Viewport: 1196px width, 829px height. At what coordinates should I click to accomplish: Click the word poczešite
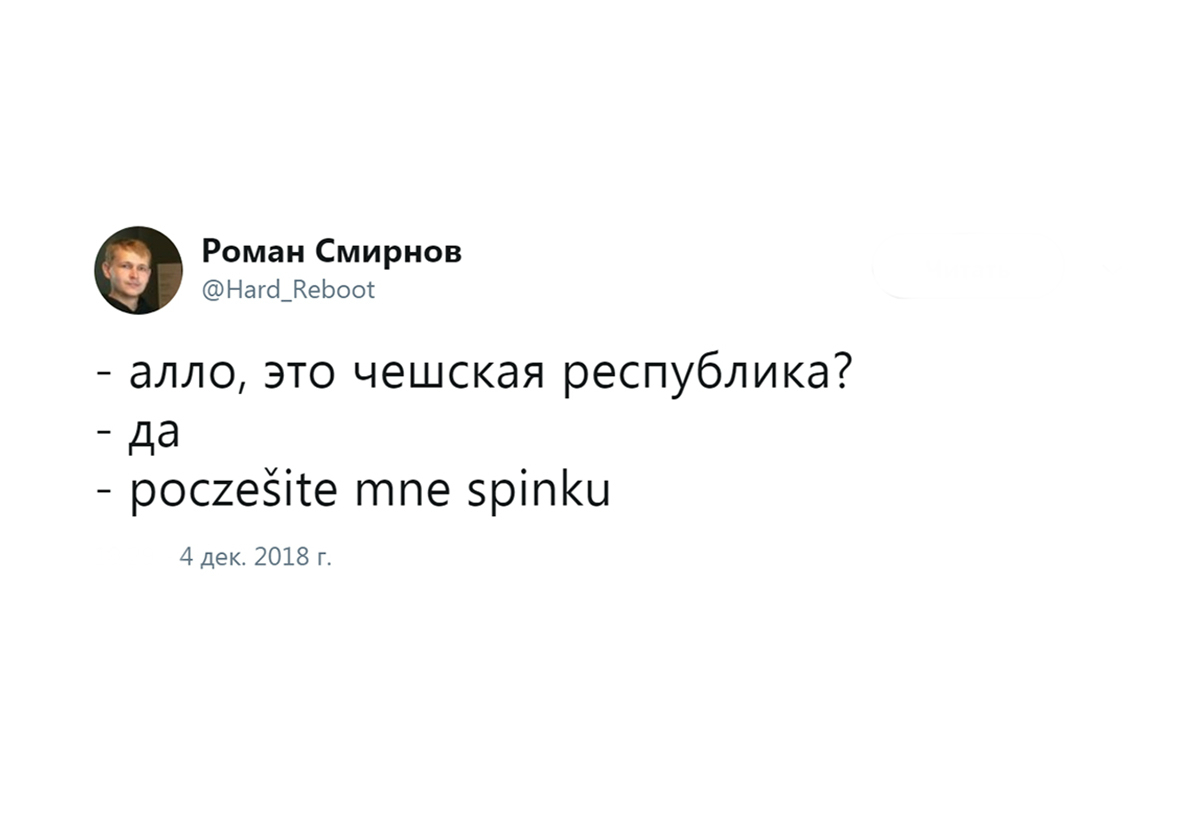pyautogui.click(x=233, y=490)
